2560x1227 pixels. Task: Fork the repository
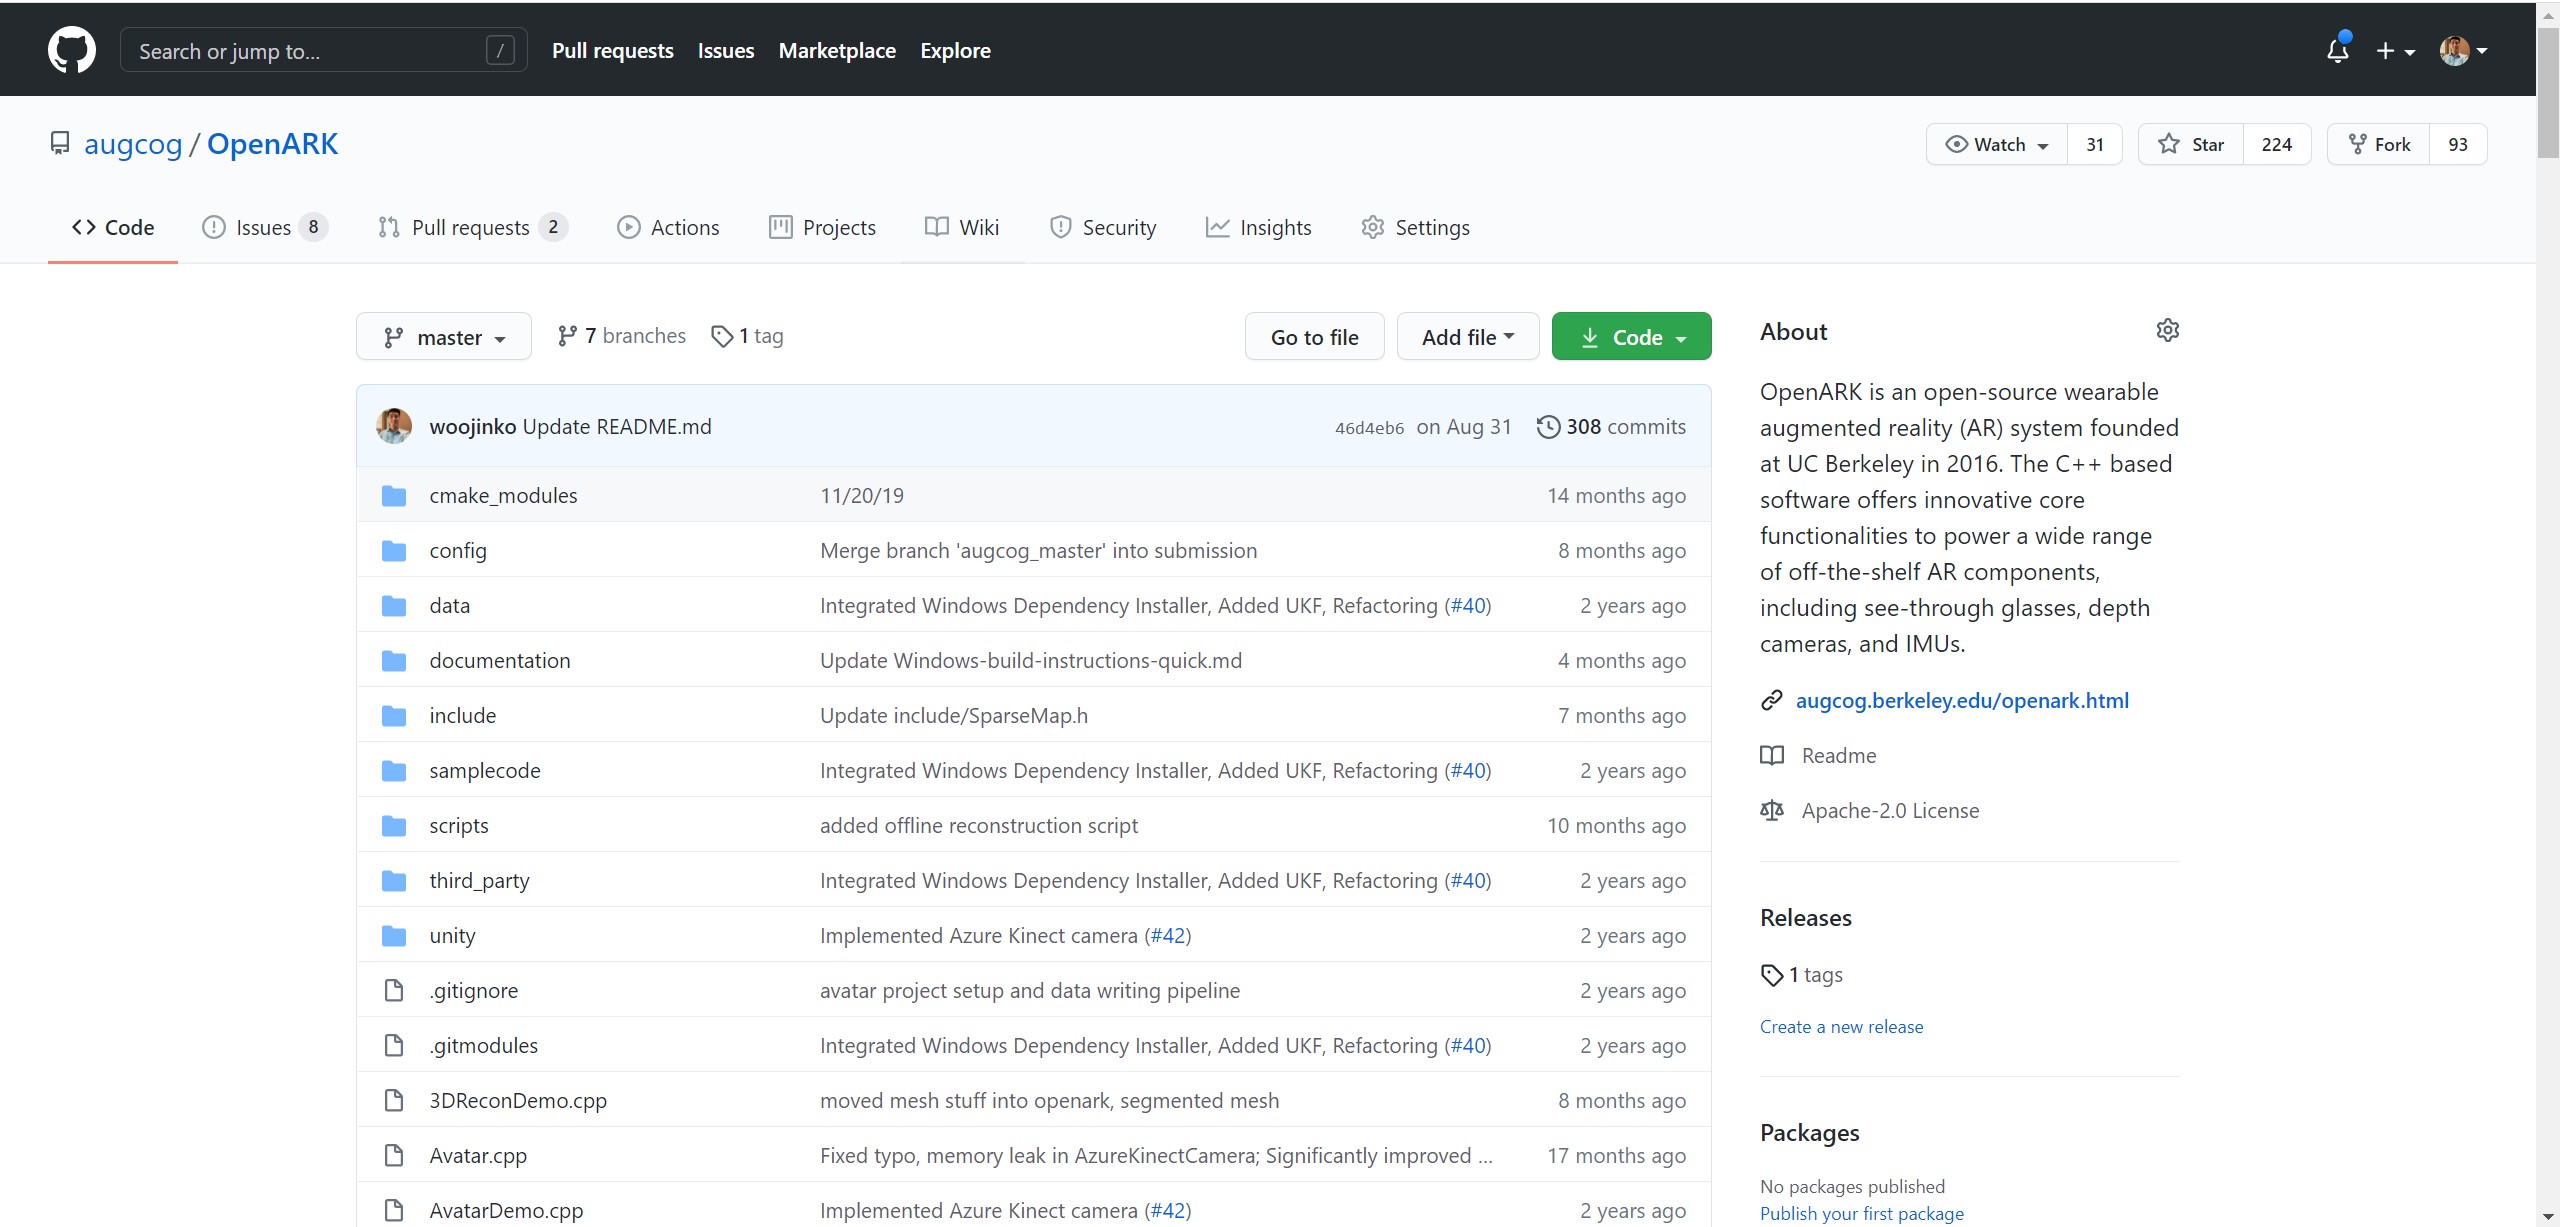2379,145
